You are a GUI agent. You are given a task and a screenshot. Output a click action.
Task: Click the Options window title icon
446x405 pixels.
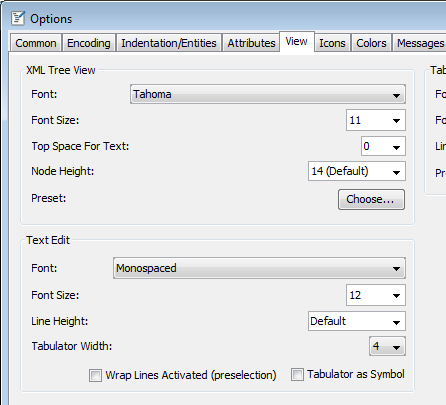[18, 18]
